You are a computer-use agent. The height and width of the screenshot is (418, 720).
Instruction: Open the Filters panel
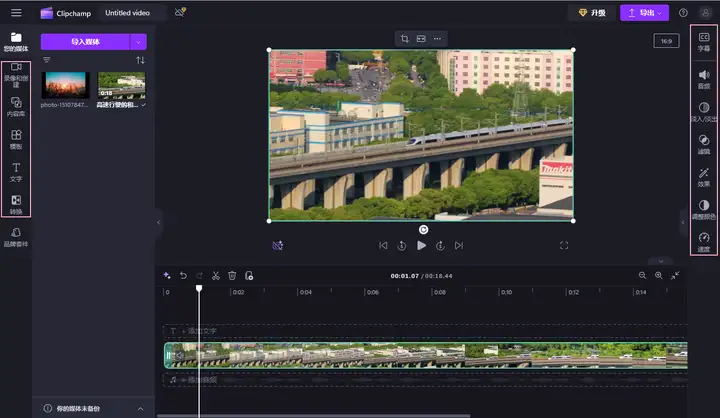coord(704,144)
